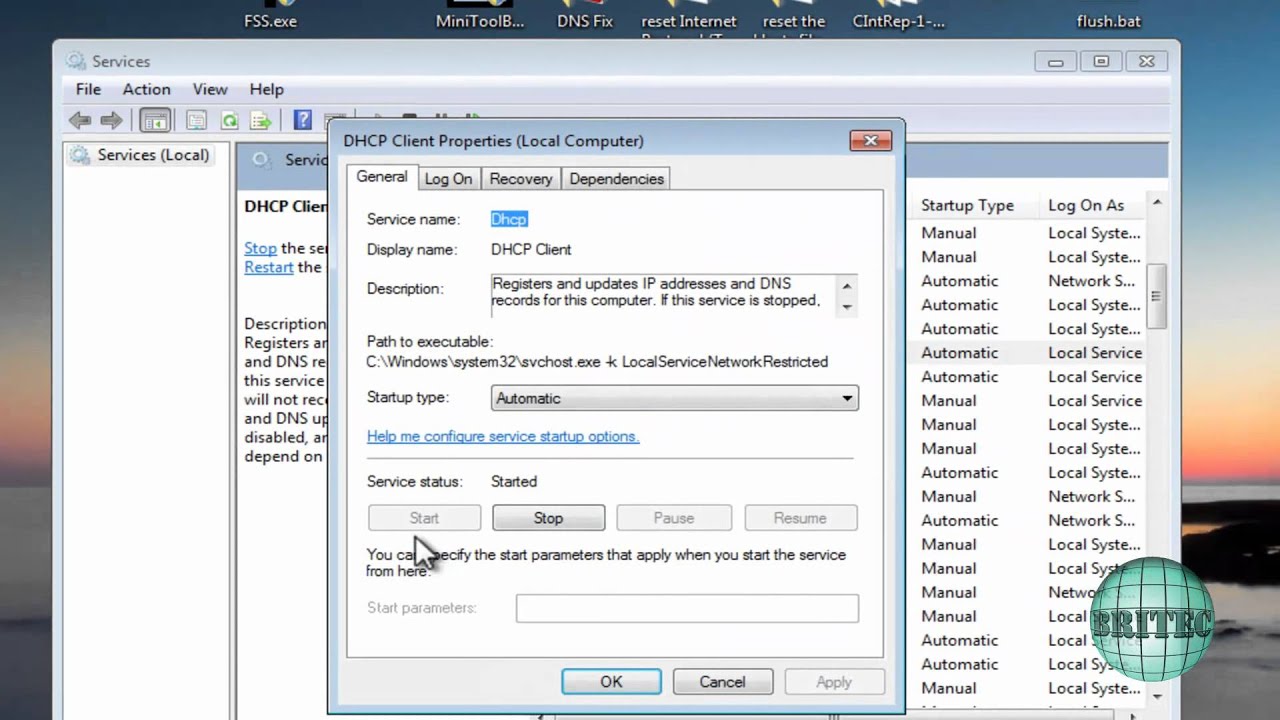Open the CIntRep-1-... desktop icon

click(899, 21)
